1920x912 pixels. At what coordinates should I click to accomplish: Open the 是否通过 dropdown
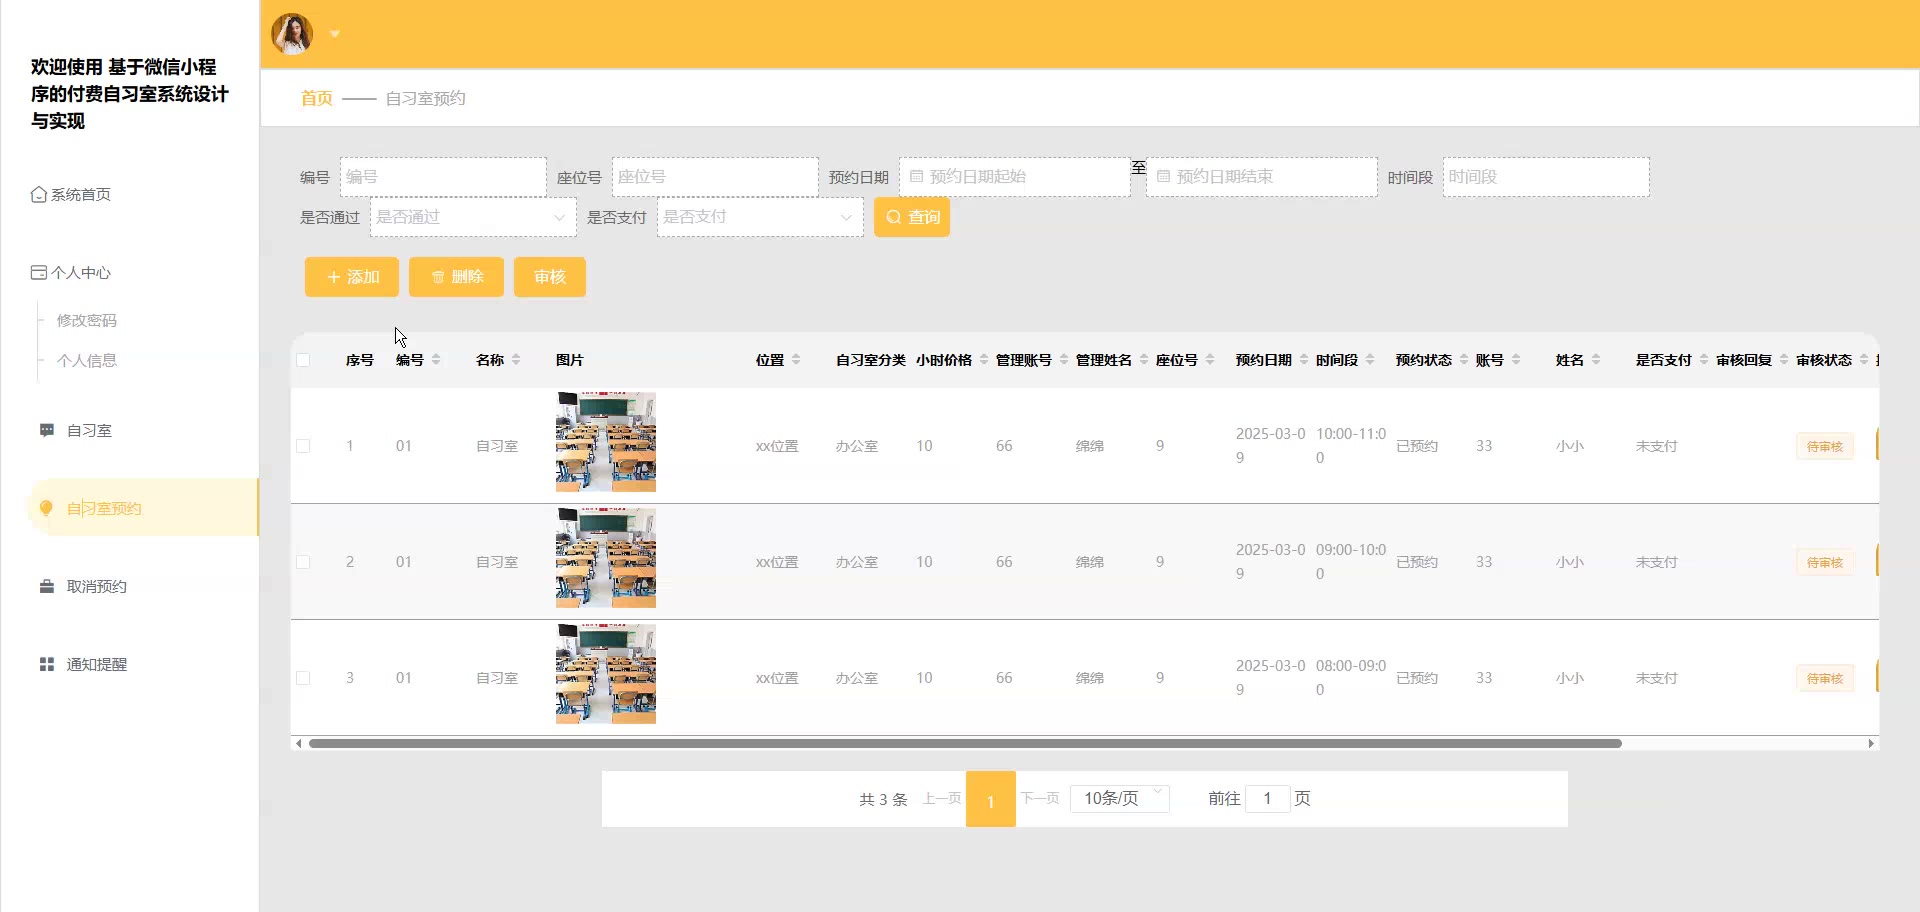pyautogui.click(x=472, y=217)
